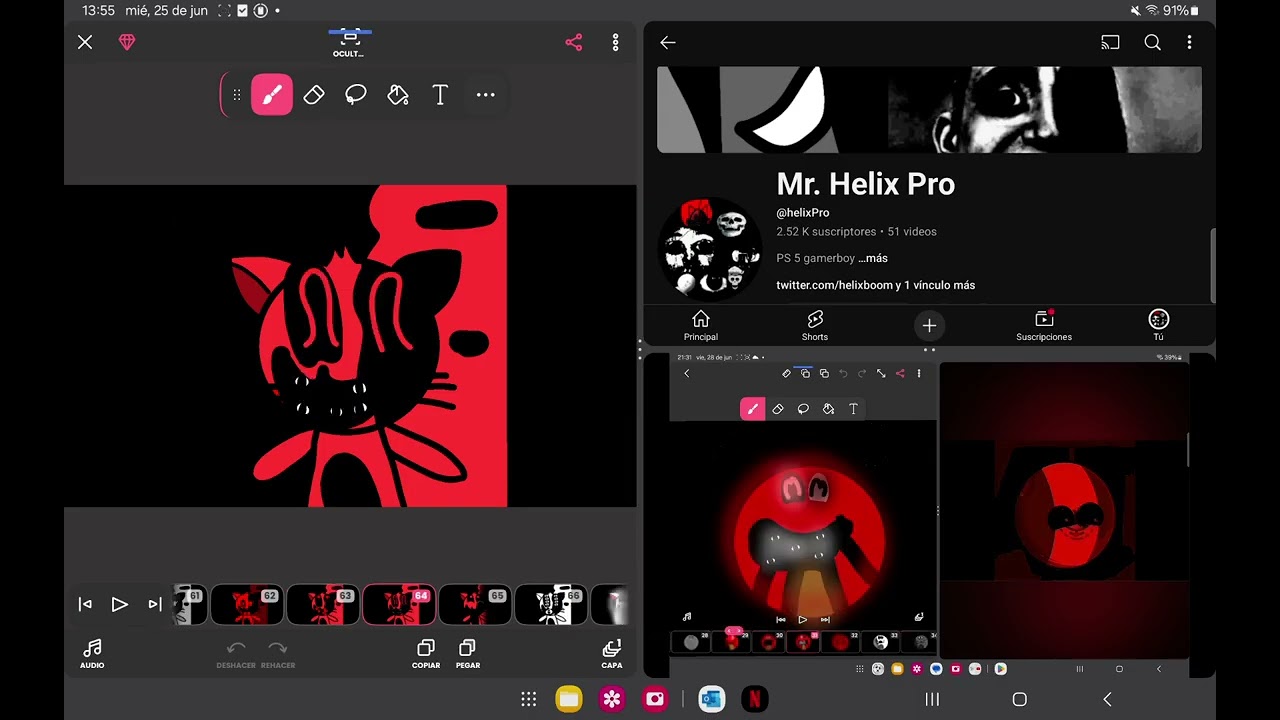Tap the drawing toolbar's dotted grip handle

(x=237, y=95)
